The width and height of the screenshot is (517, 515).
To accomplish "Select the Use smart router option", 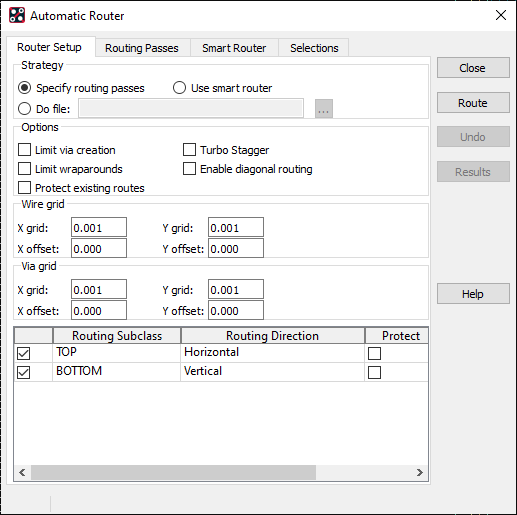I will [179, 88].
